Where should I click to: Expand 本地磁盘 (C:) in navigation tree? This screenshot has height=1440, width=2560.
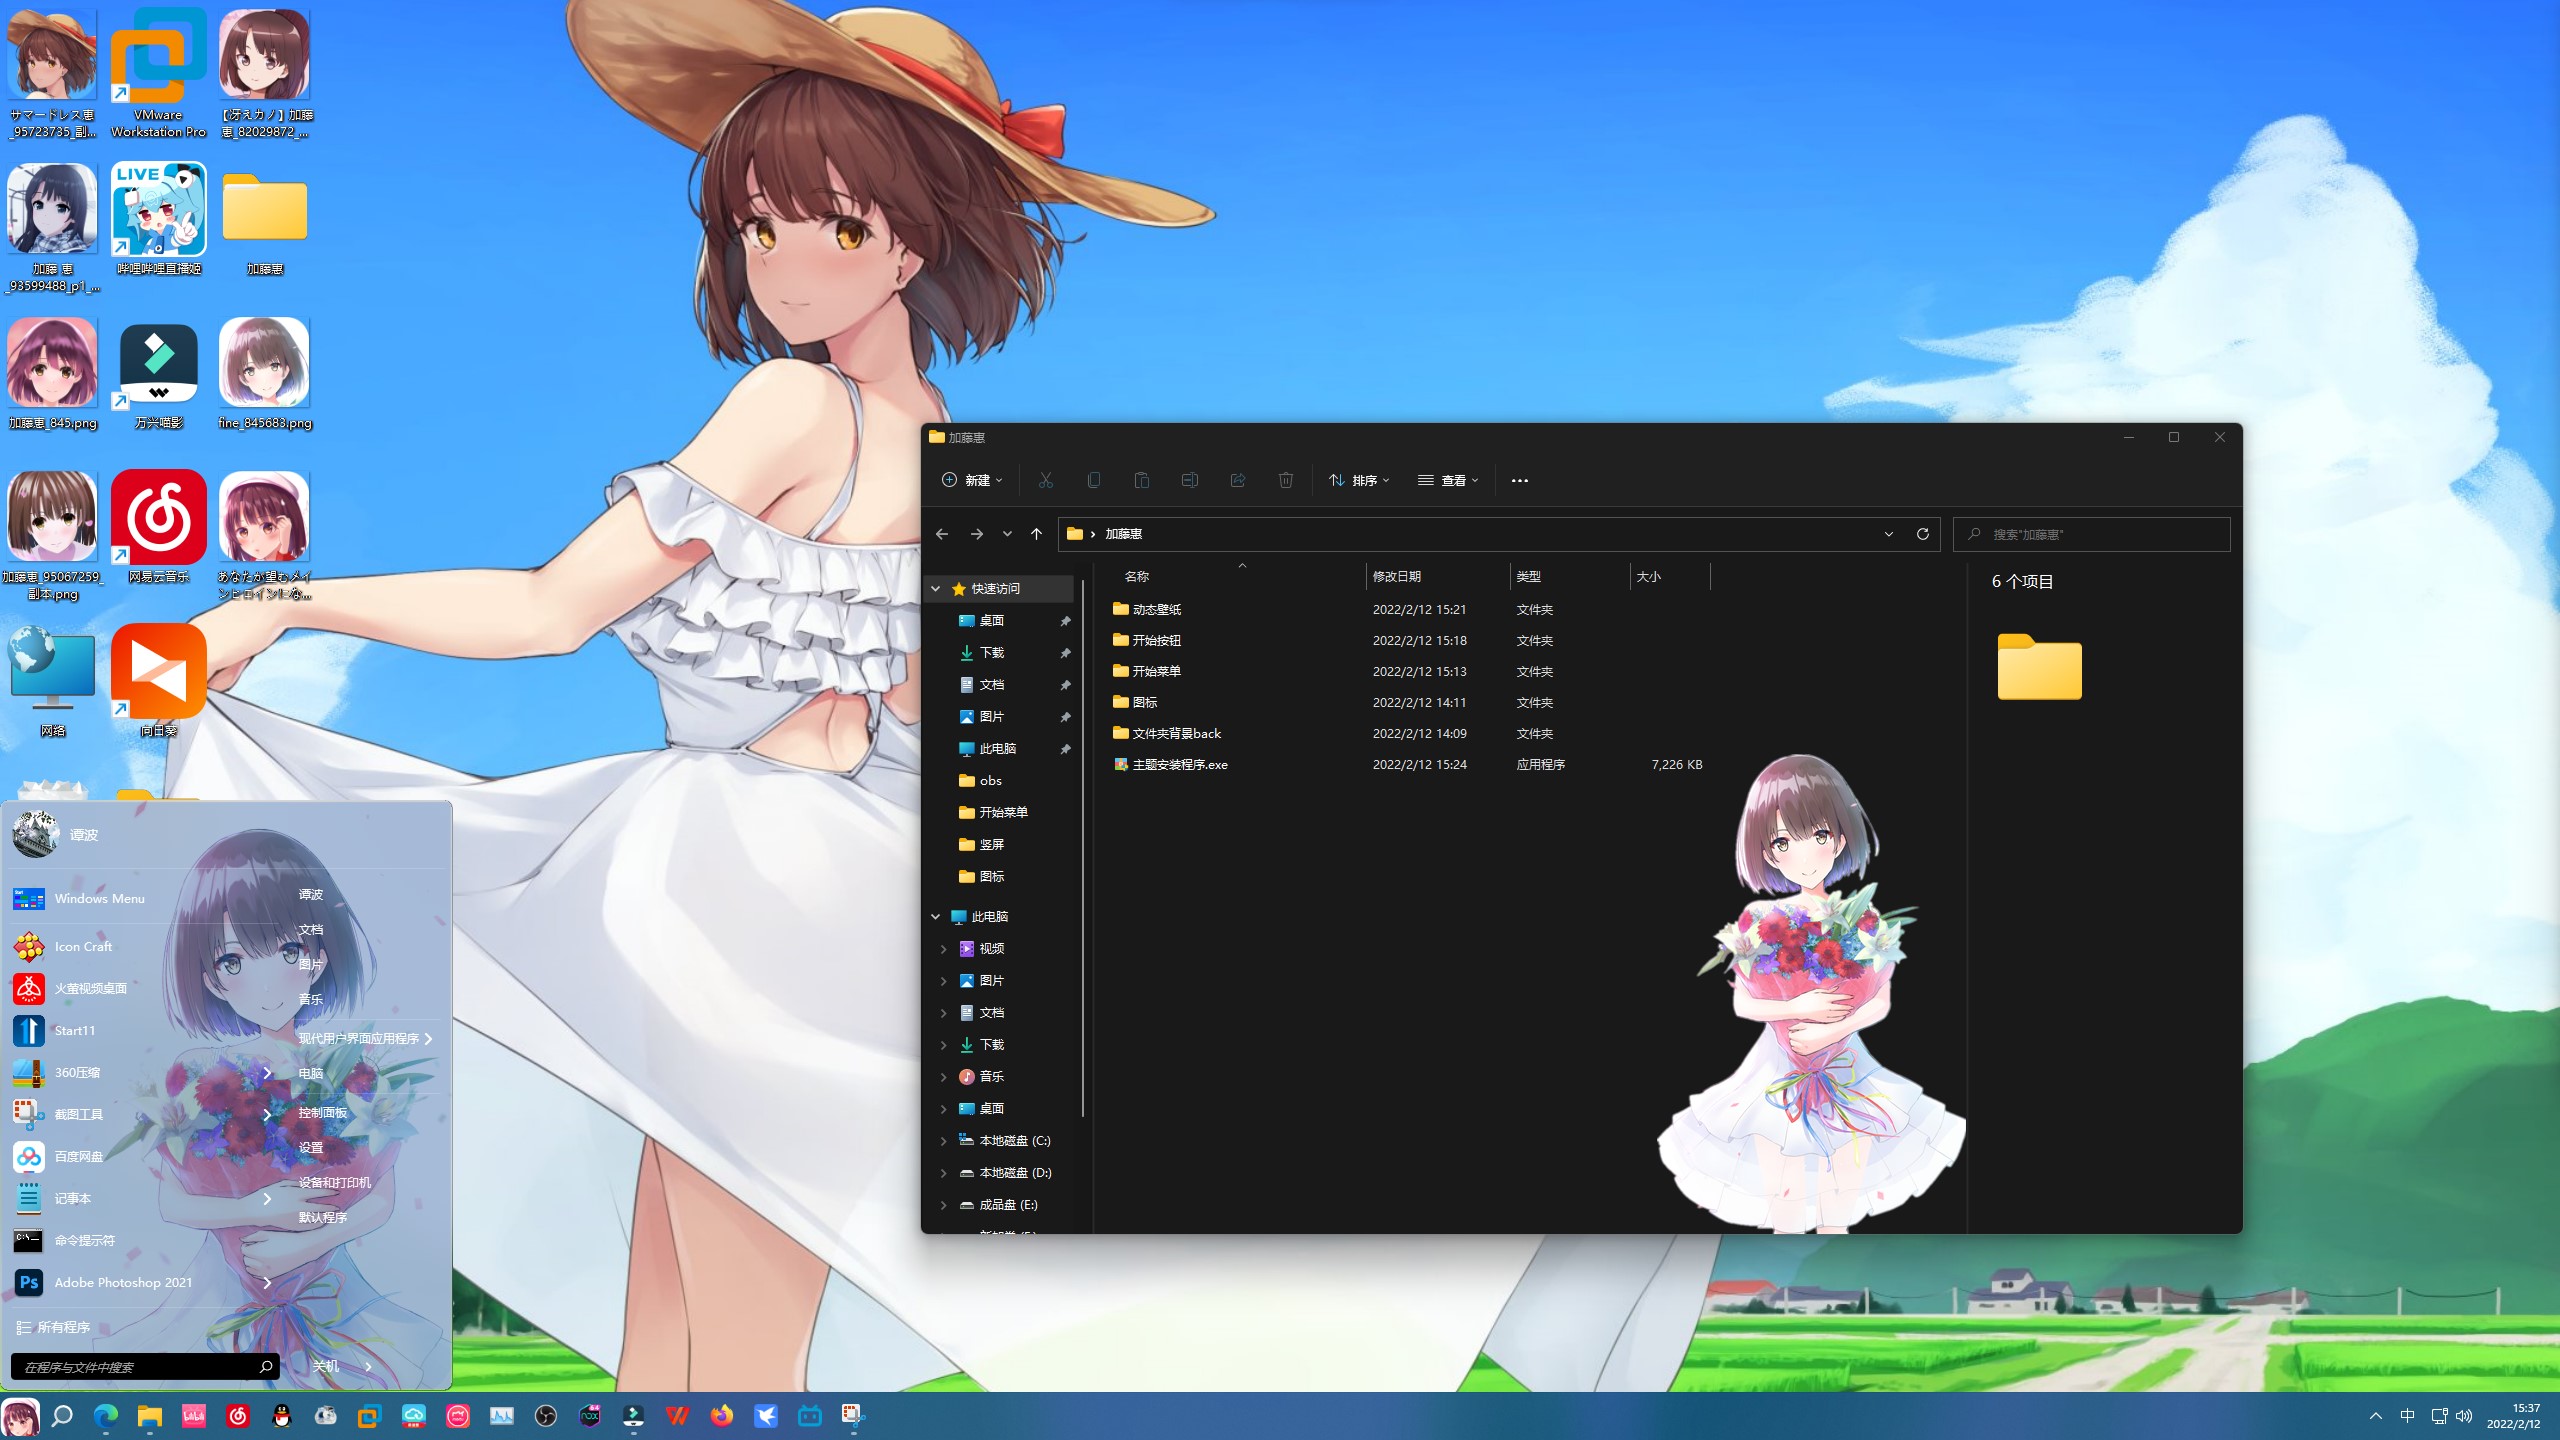[943, 1141]
